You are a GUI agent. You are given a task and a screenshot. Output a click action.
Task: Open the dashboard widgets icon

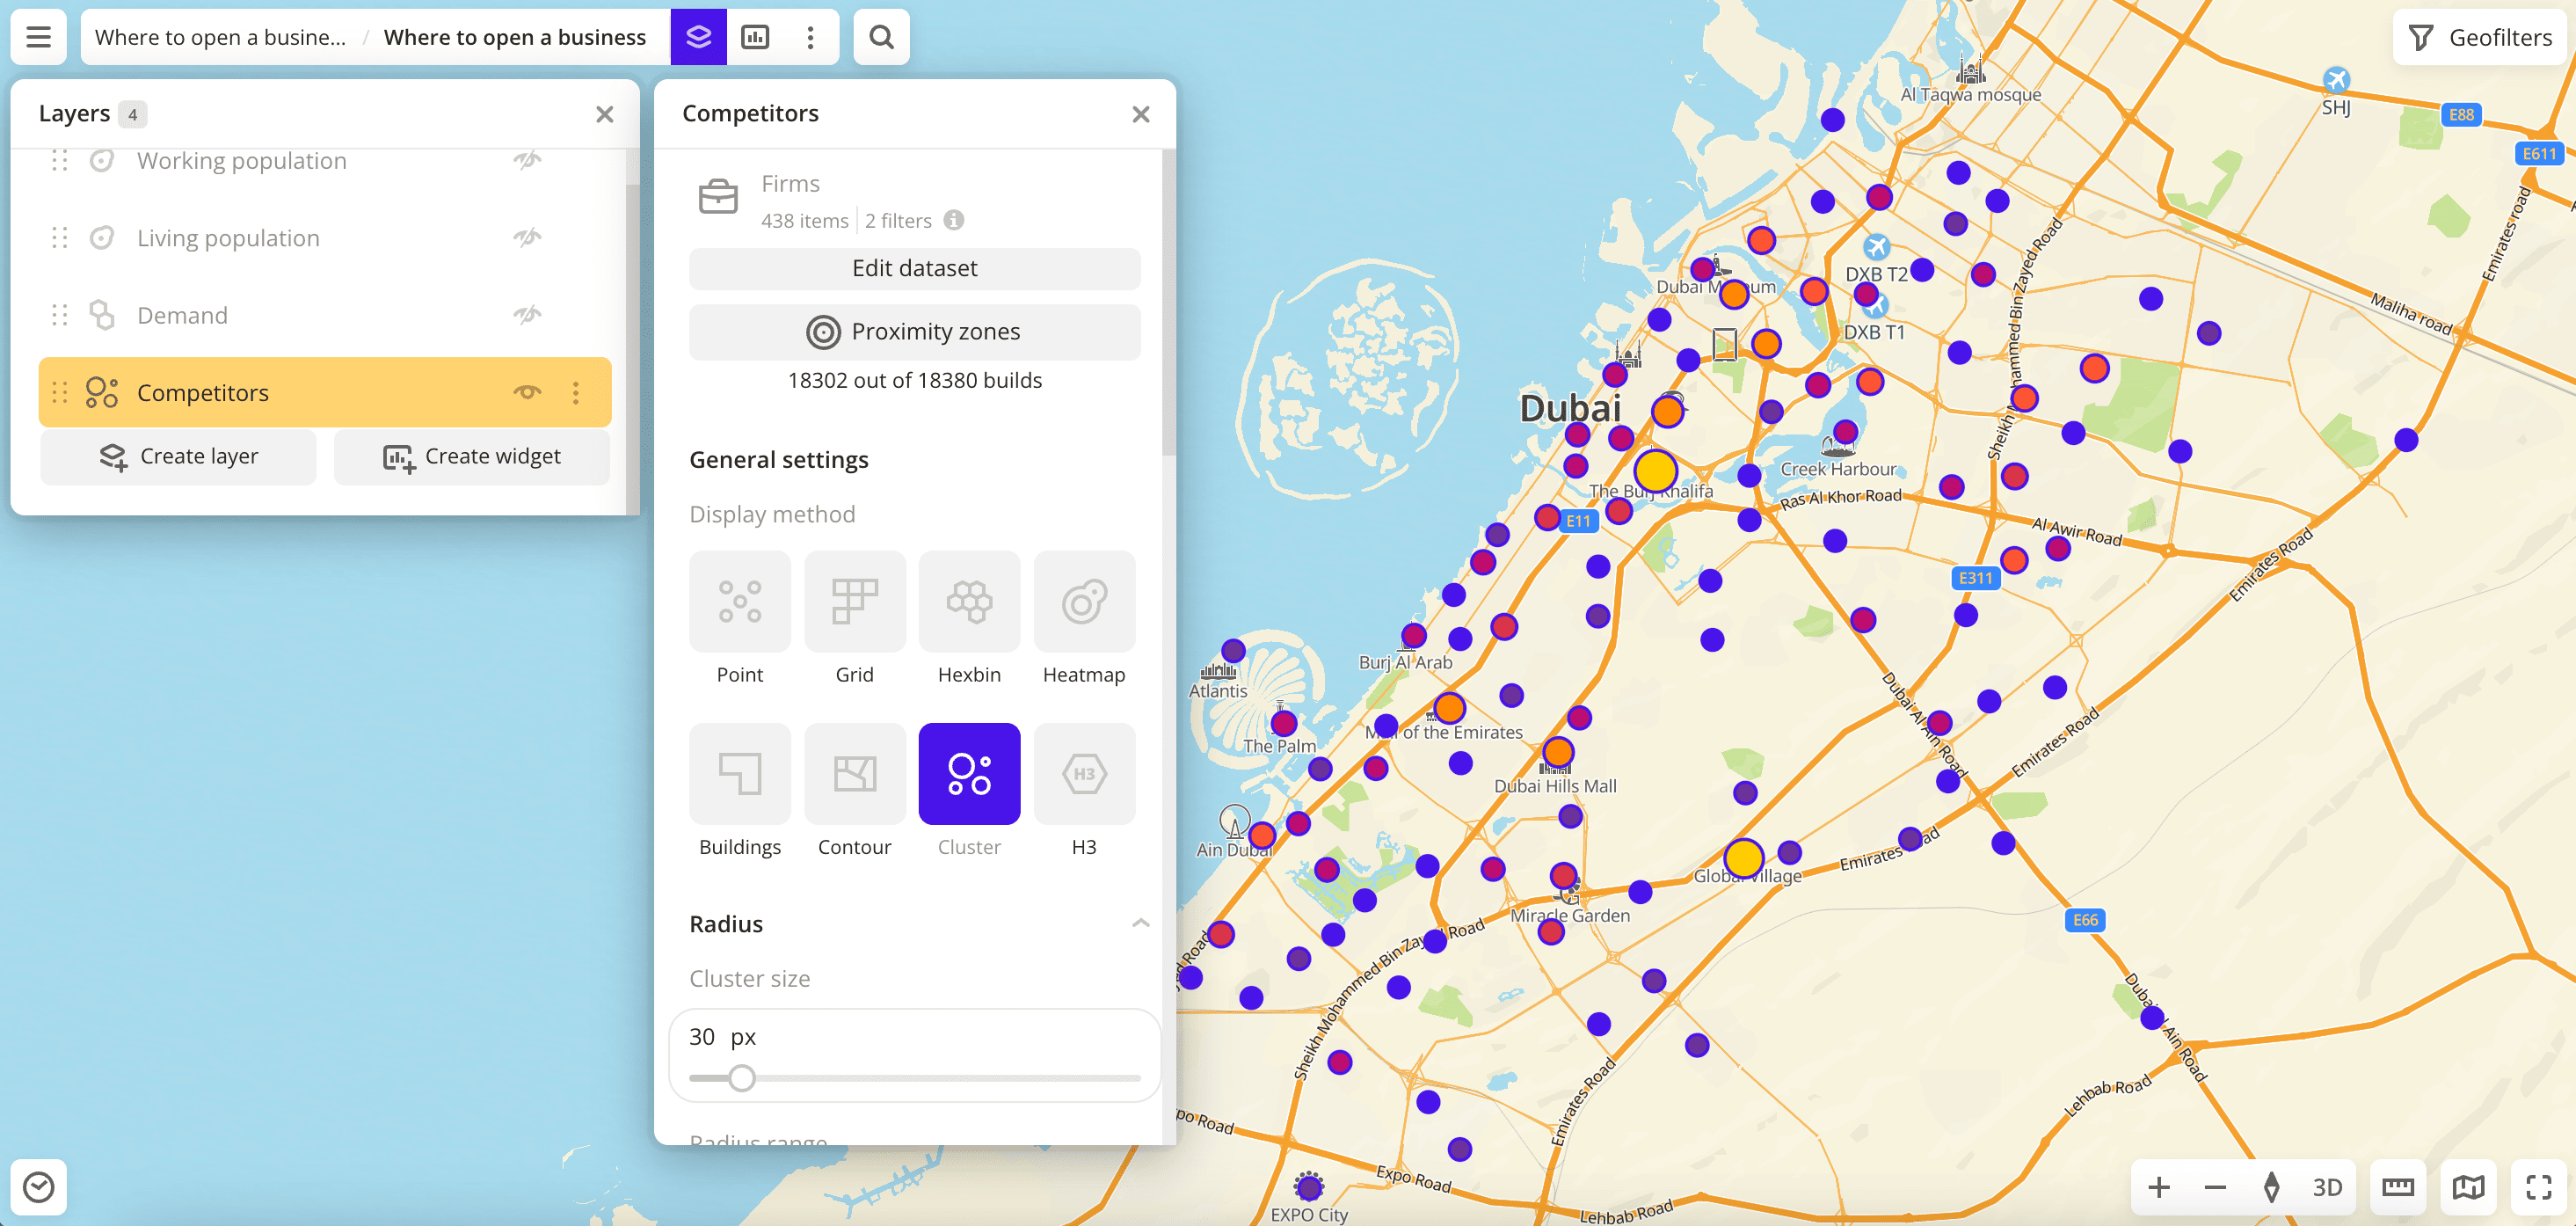(x=755, y=37)
